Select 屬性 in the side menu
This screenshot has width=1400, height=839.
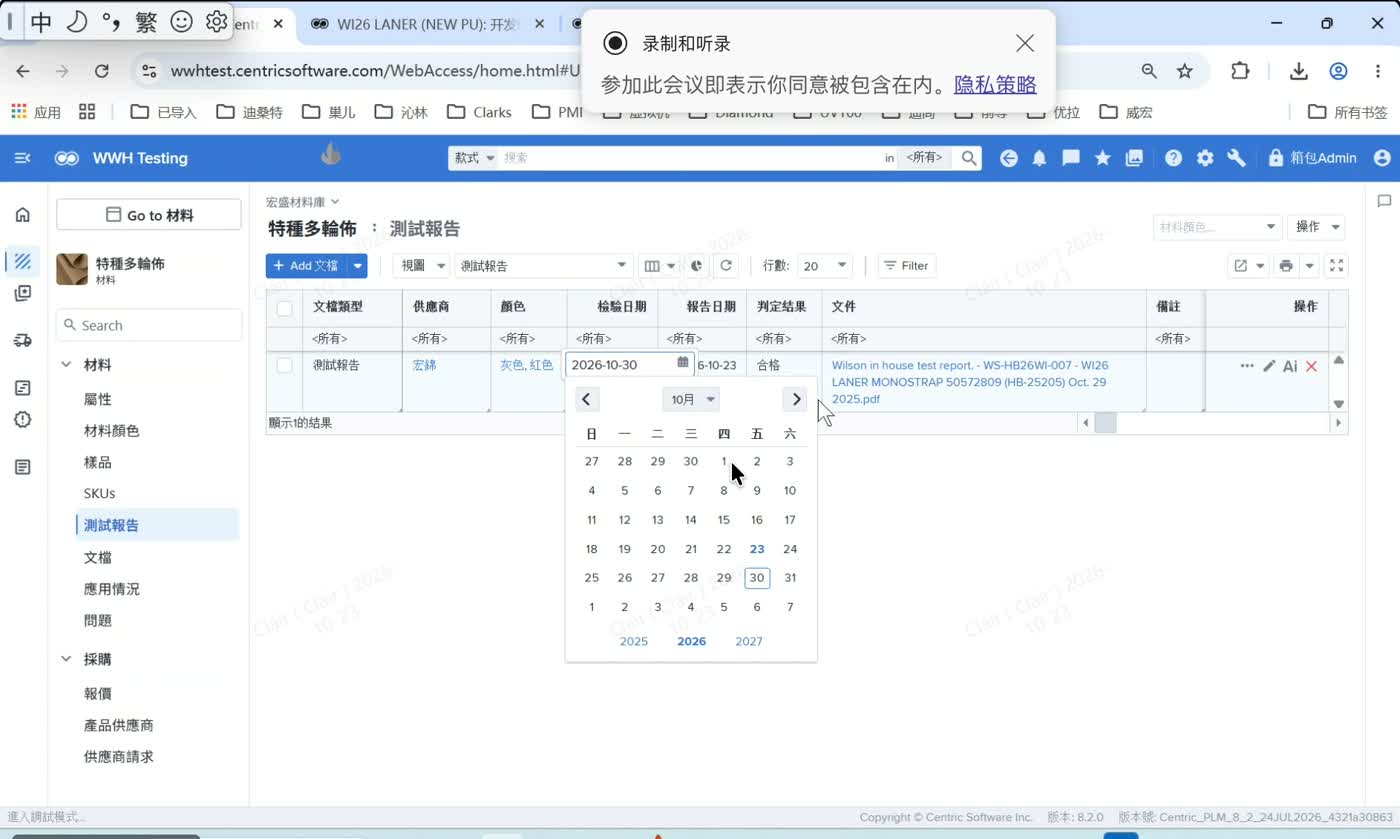point(98,399)
